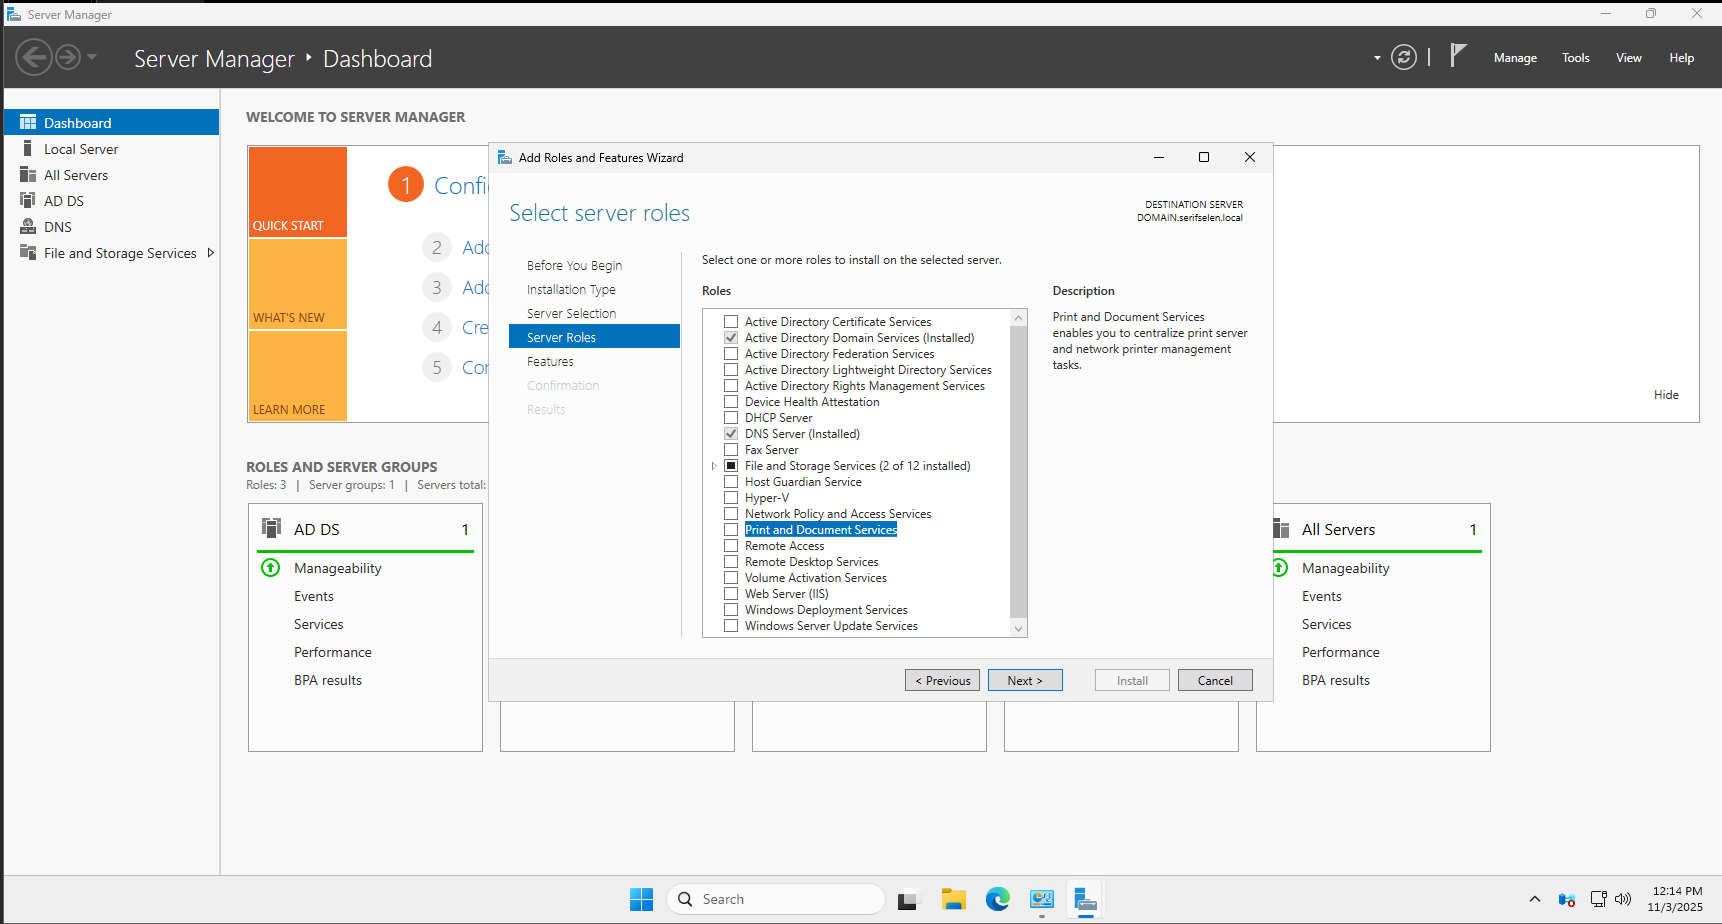Viewport: 1722px width, 924px height.
Task: Enable the DHCP Server role checkbox
Action: 731,418
